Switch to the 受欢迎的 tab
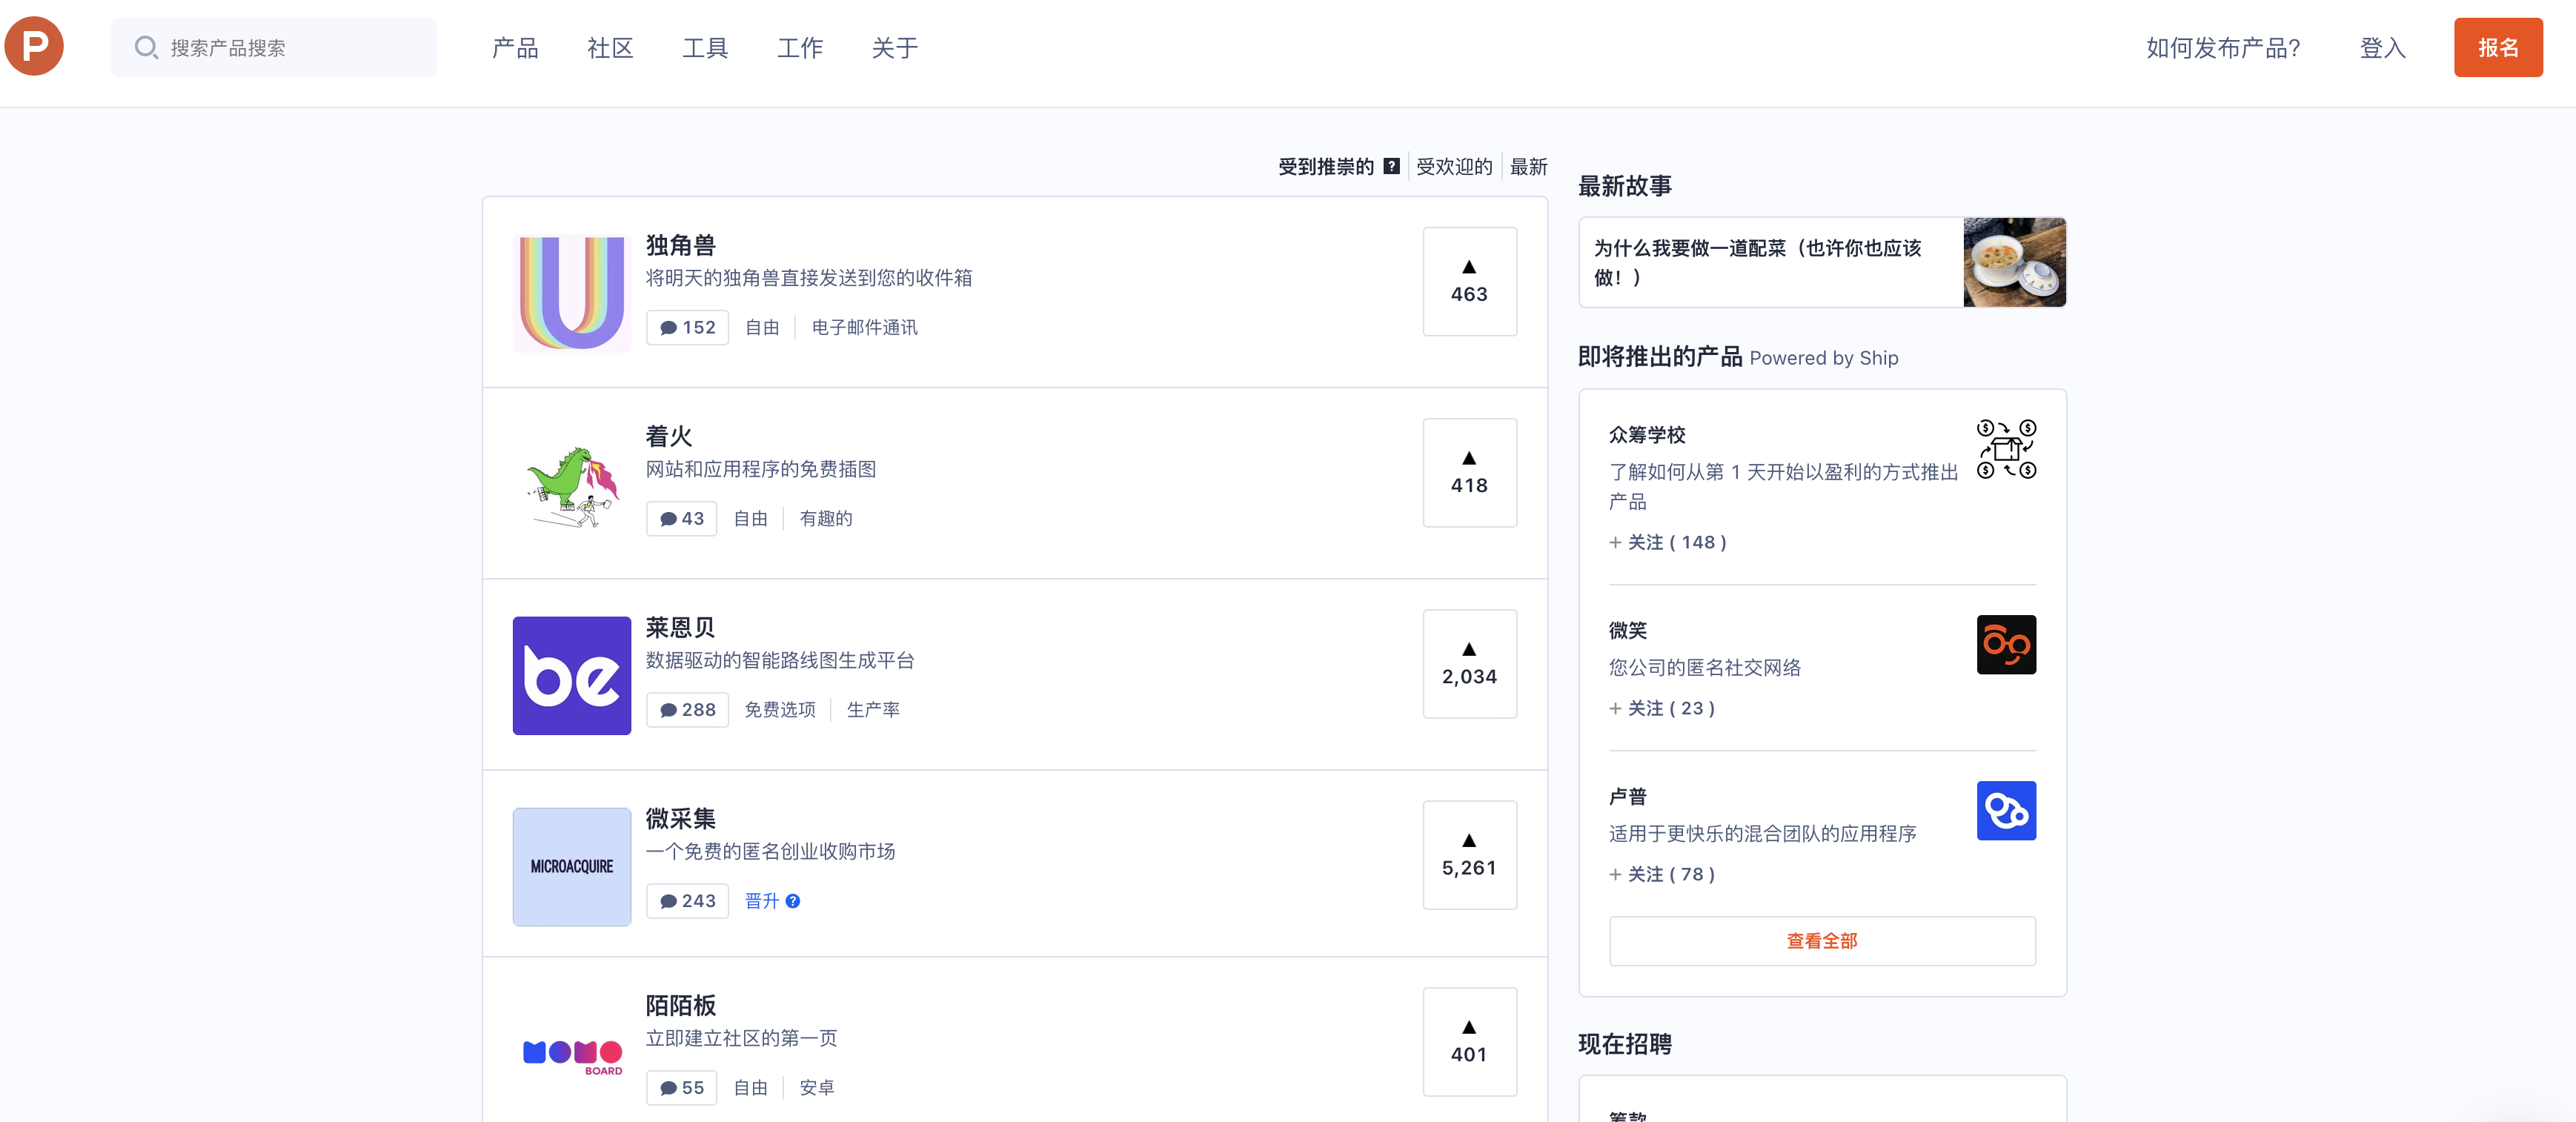 pos(1453,166)
